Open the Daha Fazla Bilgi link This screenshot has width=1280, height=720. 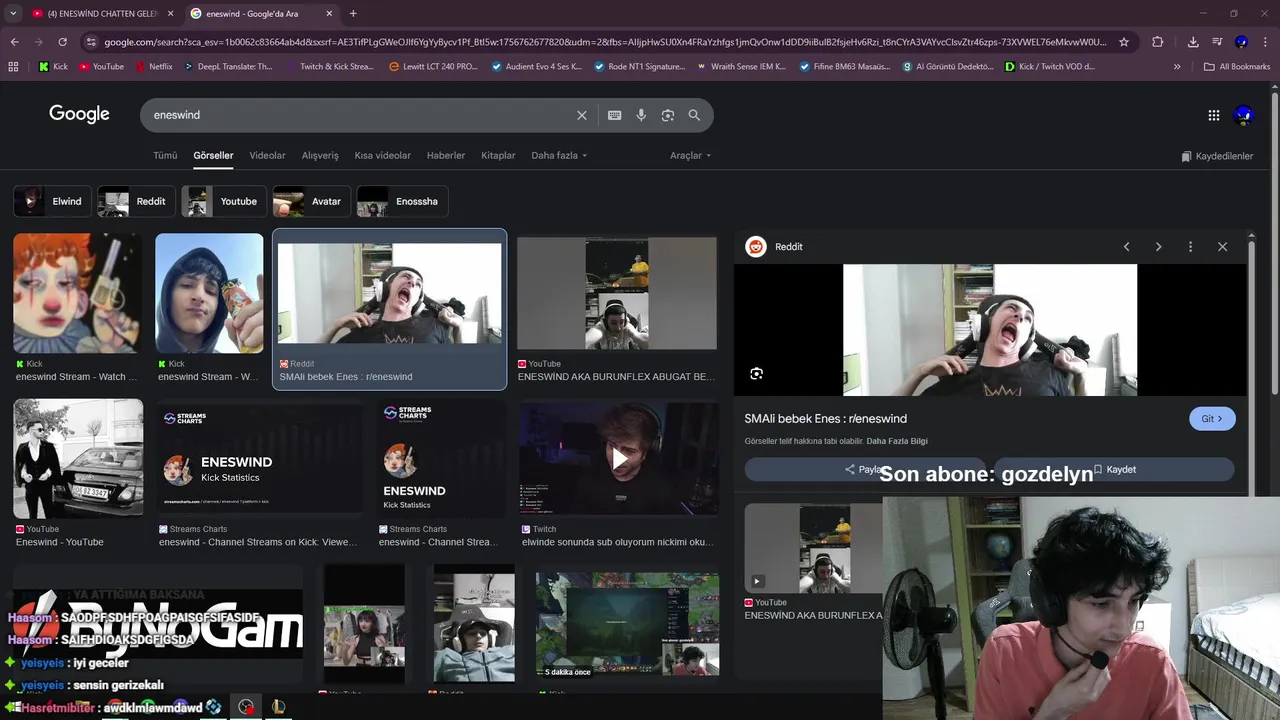(x=897, y=441)
